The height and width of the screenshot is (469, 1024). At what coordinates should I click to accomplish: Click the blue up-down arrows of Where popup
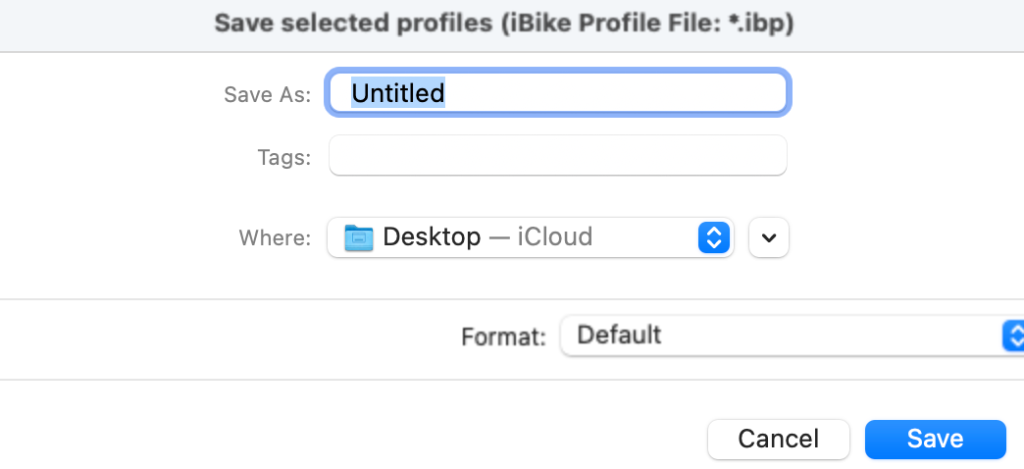coord(714,237)
